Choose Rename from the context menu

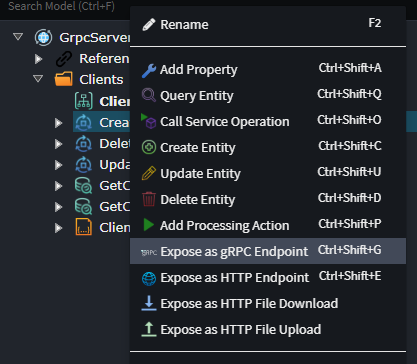tap(268, 25)
